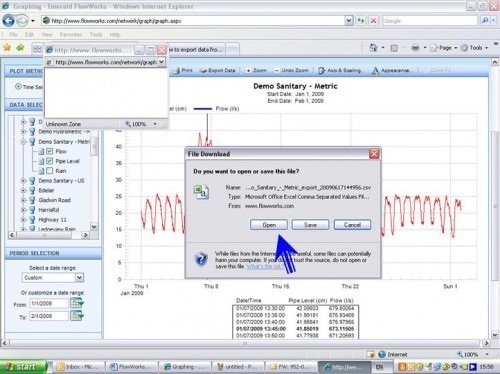Click the search magnifier icon
Screen dimensions: 500x374
click(485, 21)
